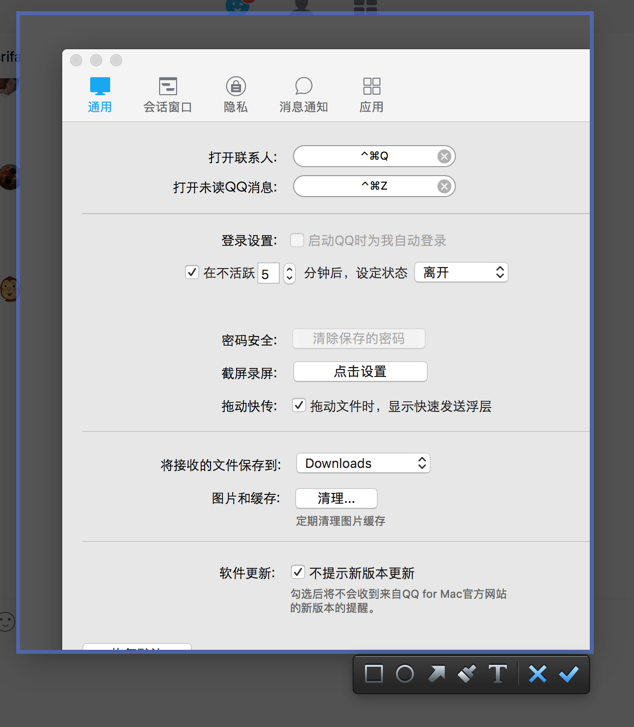Toggle 启动QQ时为我自动登录 checkbox
This screenshot has width=634, height=727.
[297, 240]
